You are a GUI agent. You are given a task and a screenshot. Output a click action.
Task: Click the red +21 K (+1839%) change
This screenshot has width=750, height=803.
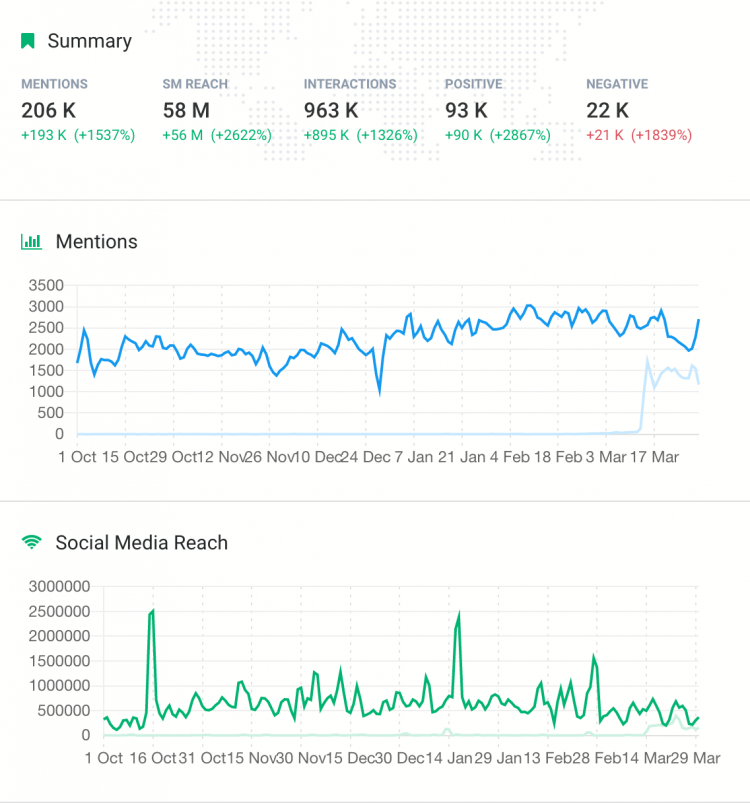click(638, 135)
